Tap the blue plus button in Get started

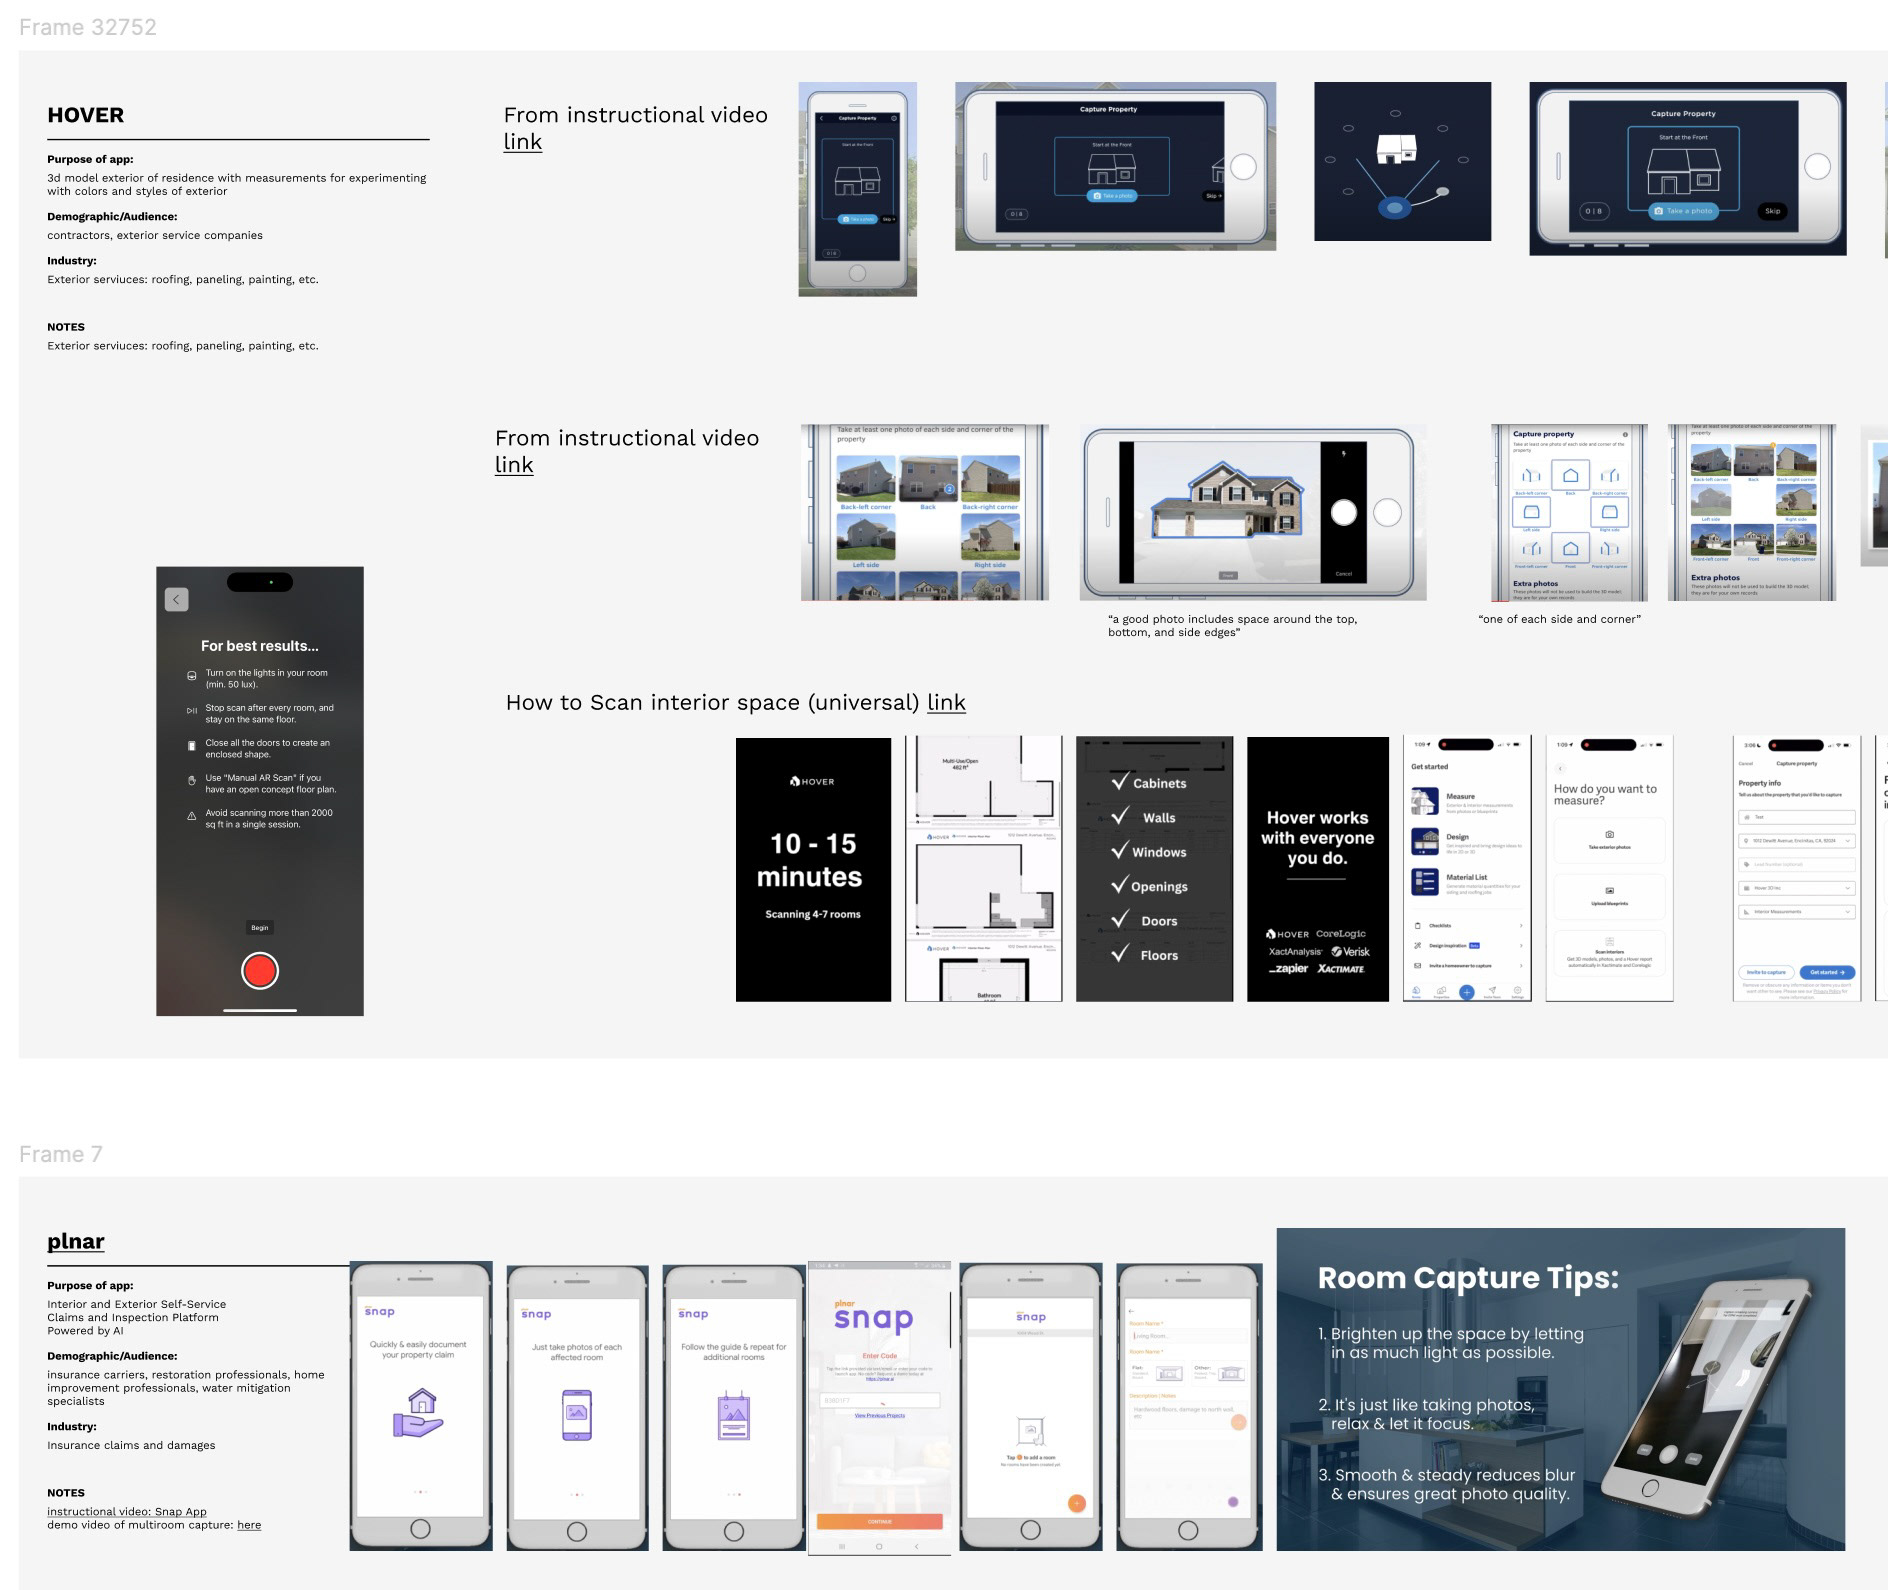coord(1466,992)
